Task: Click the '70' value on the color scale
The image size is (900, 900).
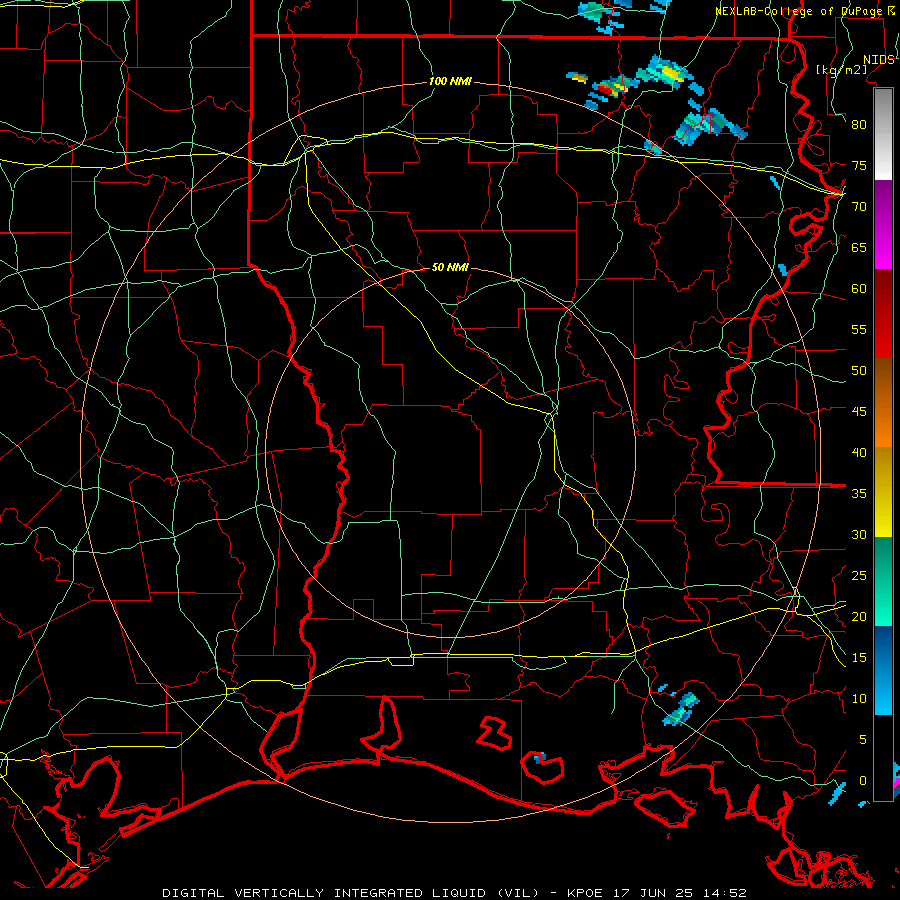Action: (x=859, y=207)
